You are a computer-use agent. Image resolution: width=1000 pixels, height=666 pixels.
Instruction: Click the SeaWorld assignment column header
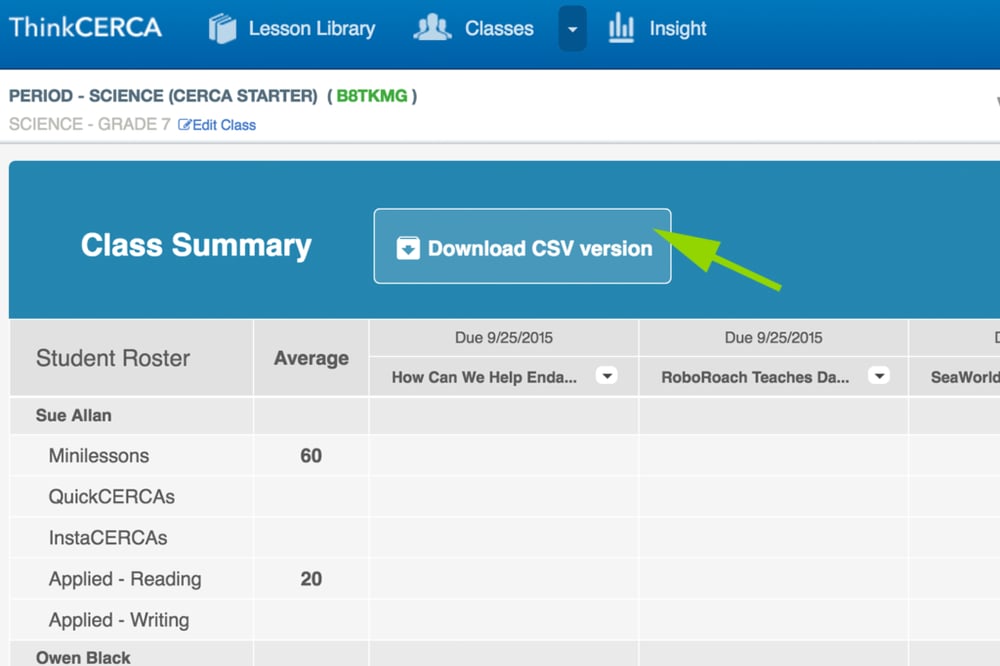click(x=965, y=378)
